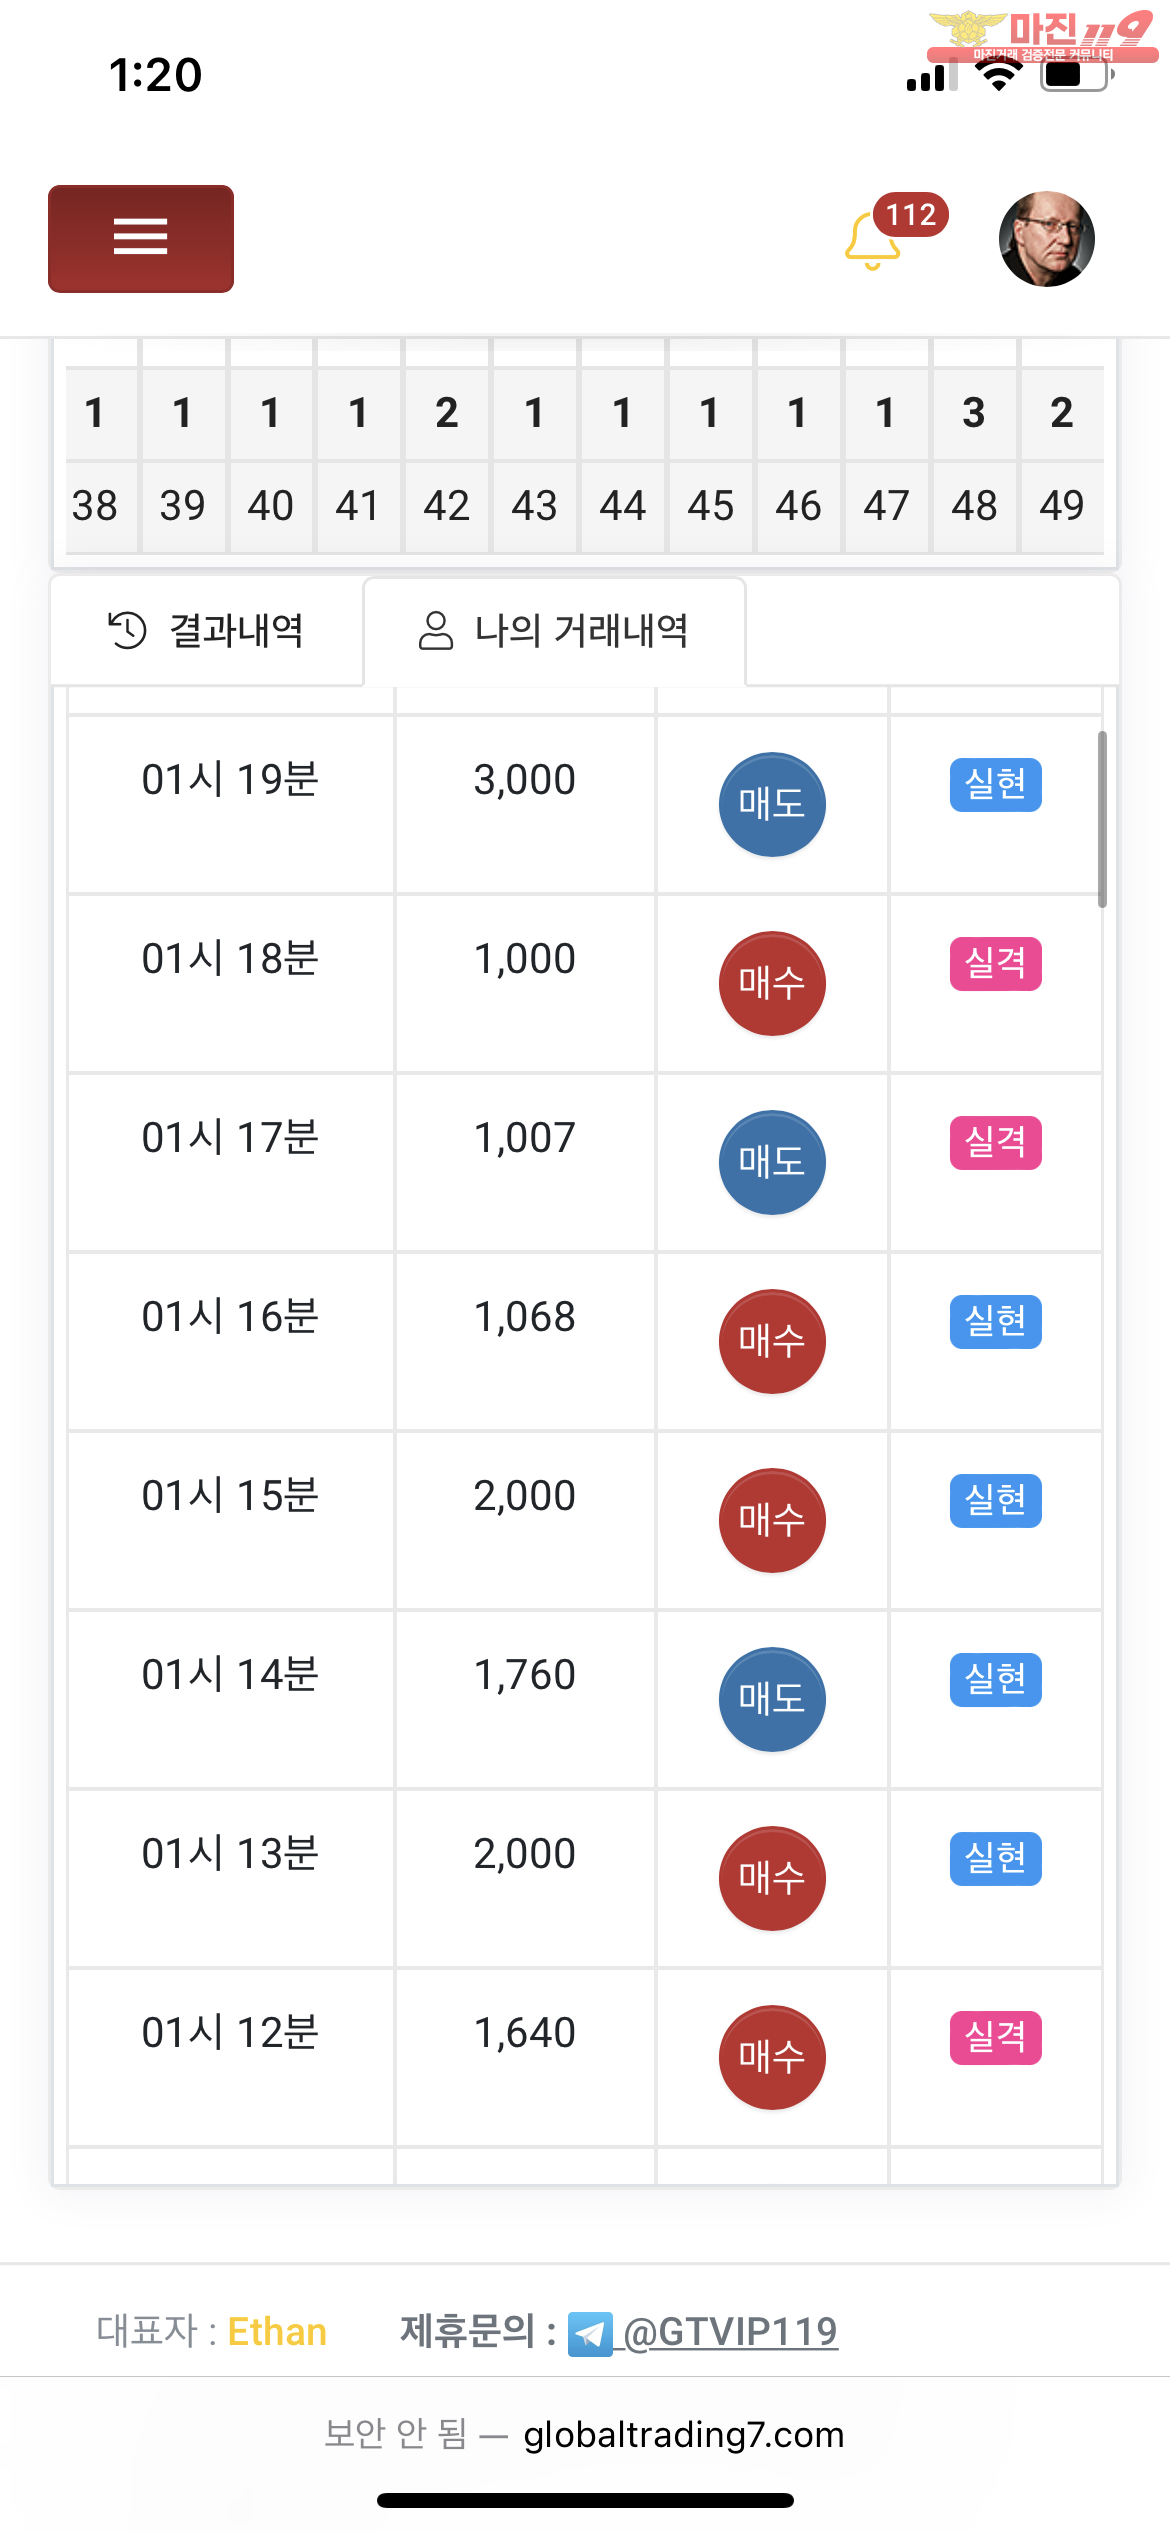The image size is (1170, 2532).
Task: Select 나의 거래내역 tab
Action: click(x=554, y=631)
